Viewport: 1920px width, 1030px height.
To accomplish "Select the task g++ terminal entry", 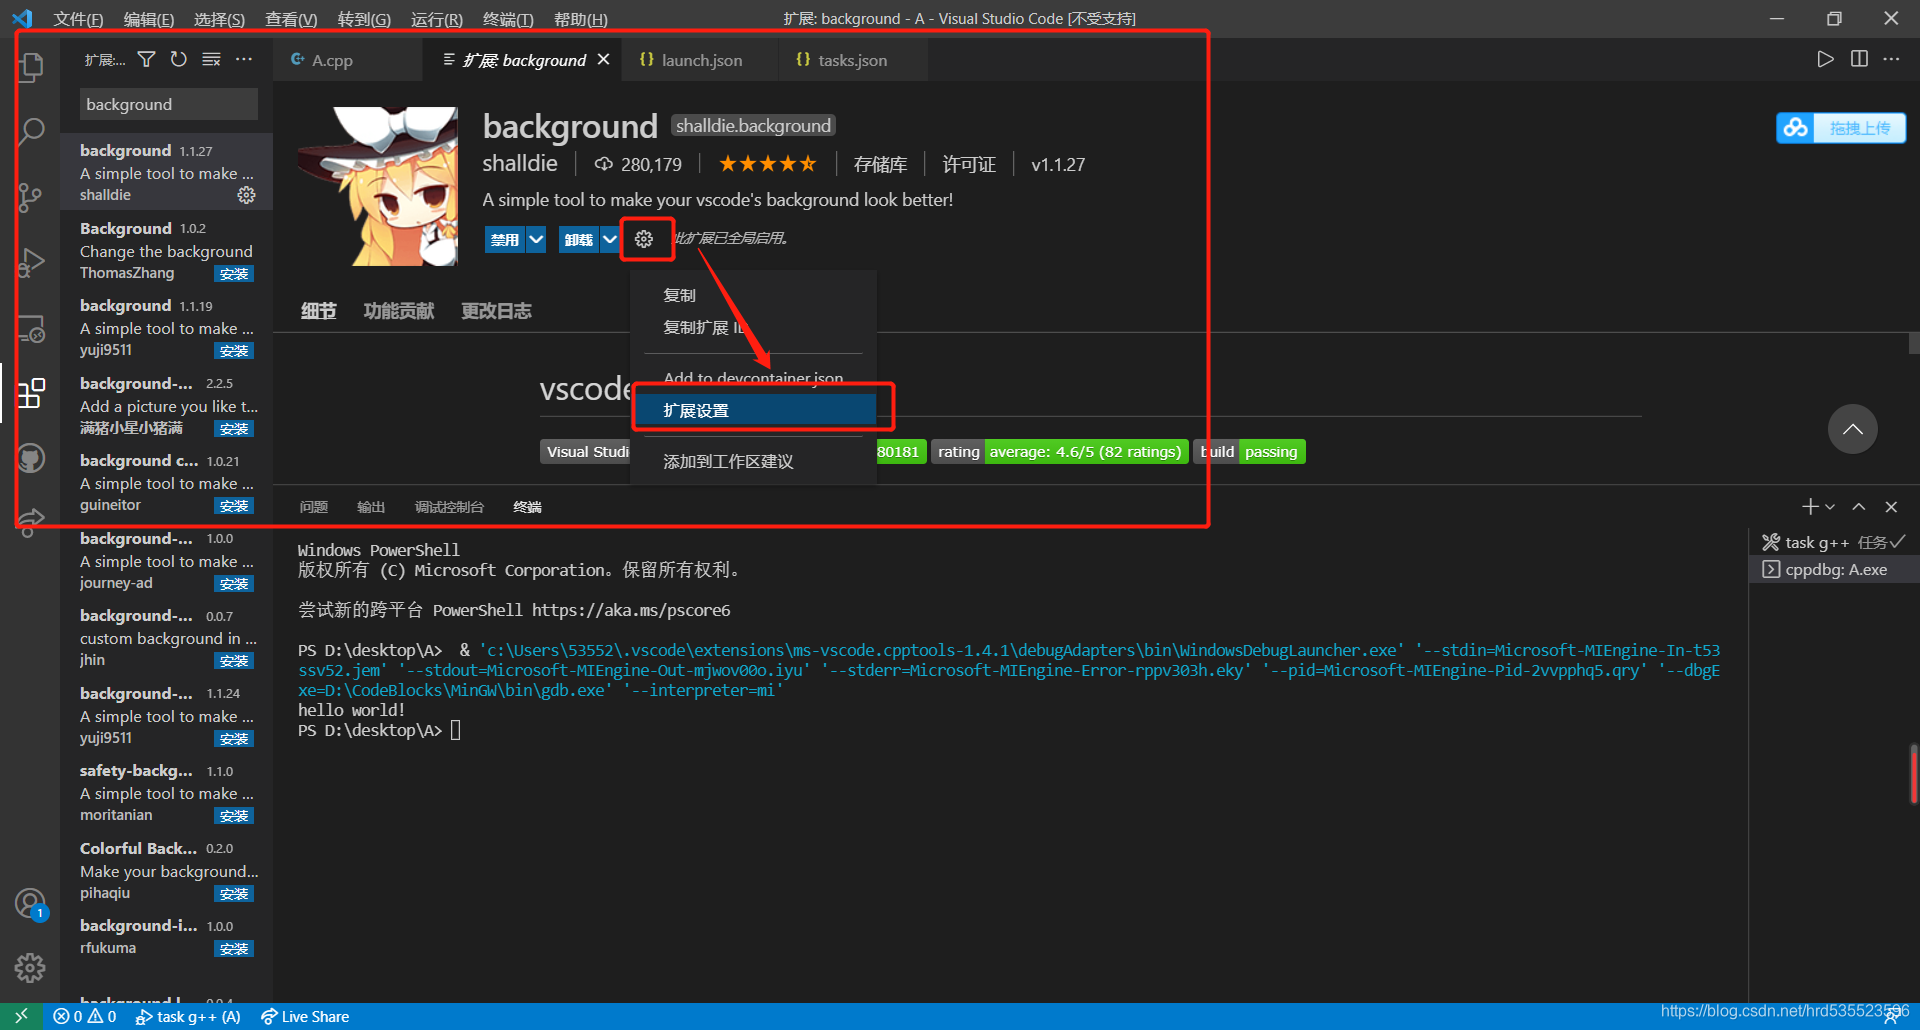I will click(1834, 542).
